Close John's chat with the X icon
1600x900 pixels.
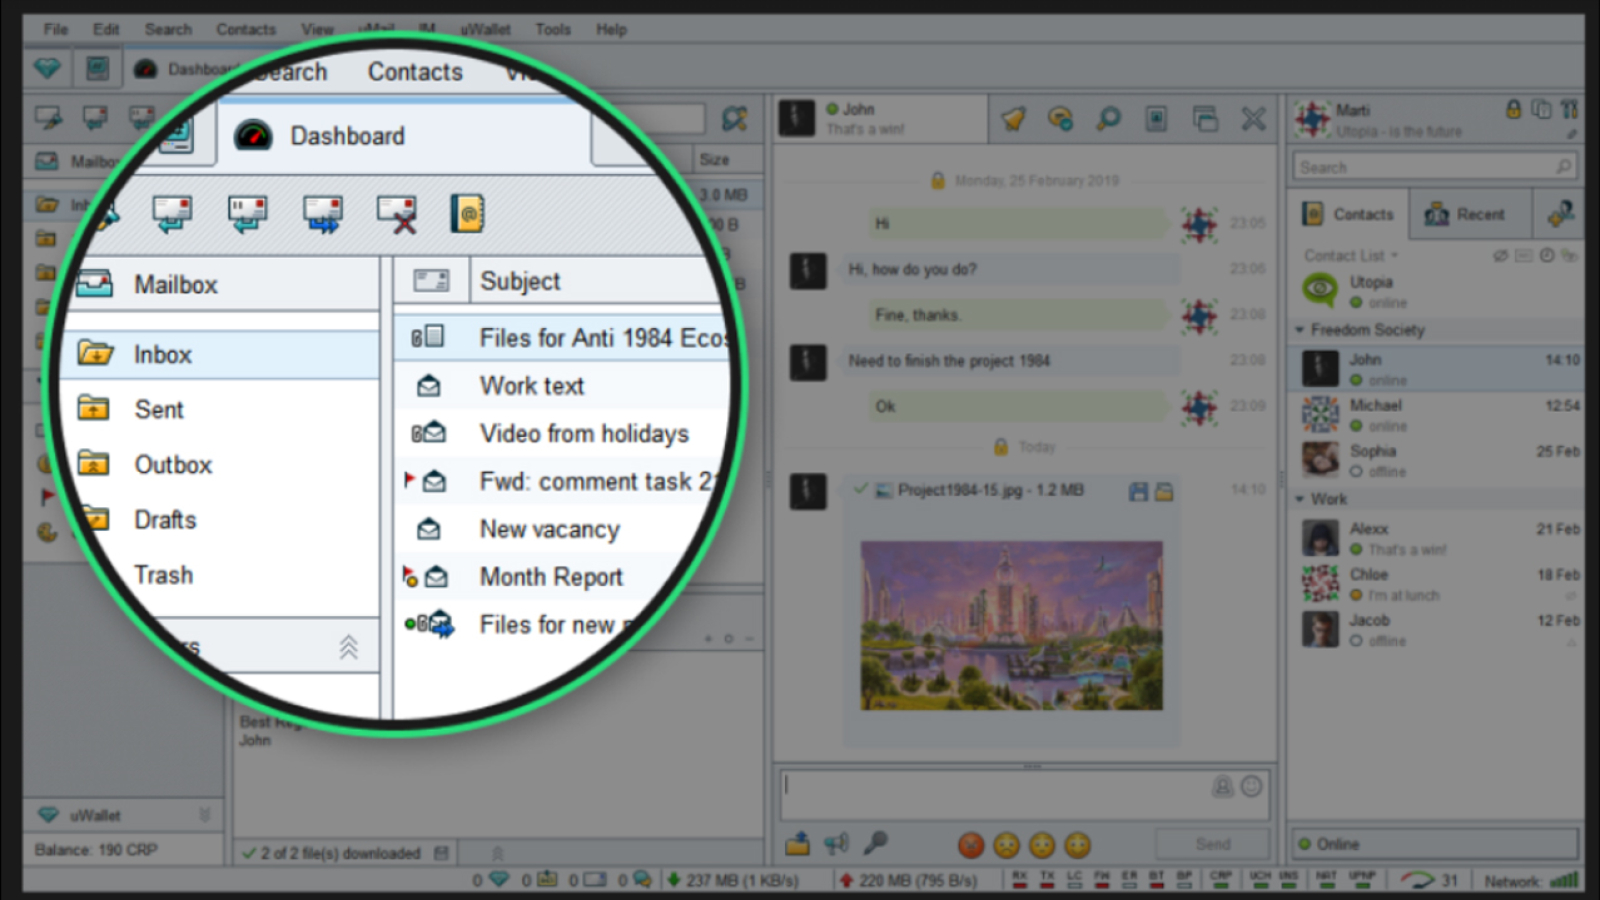1253,119
